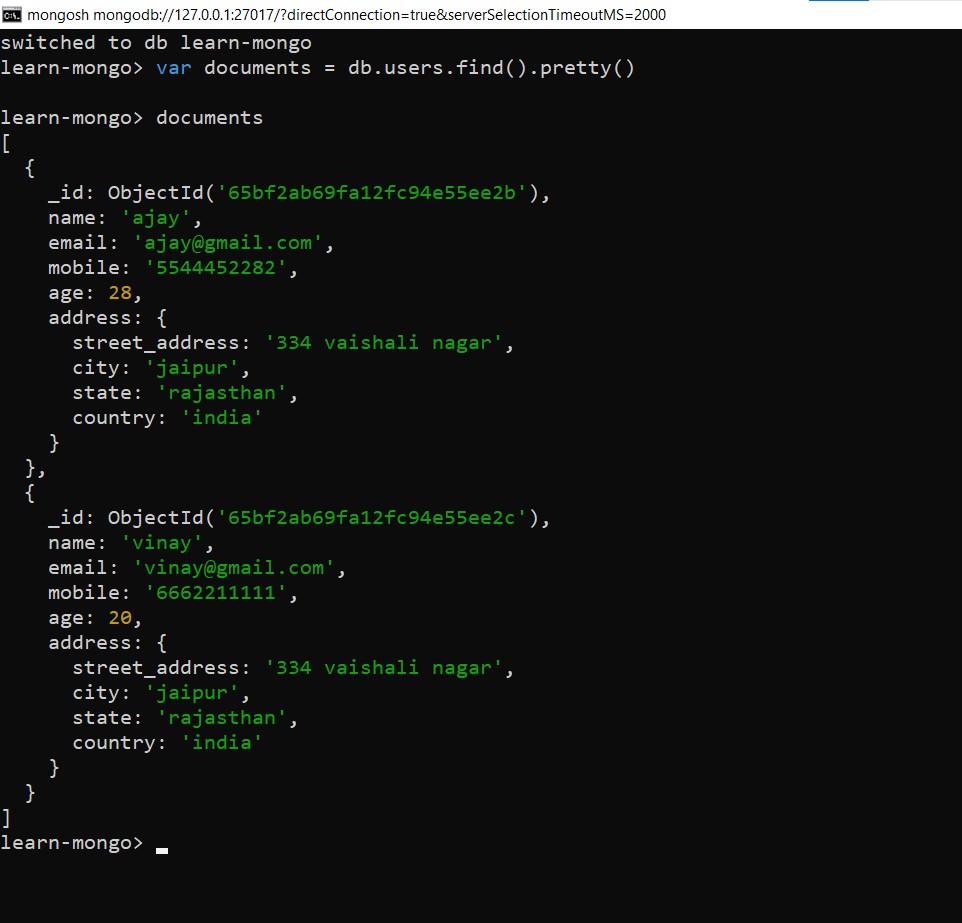962x923 pixels.
Task: Click the 'var' keyword in the command
Action: [174, 68]
